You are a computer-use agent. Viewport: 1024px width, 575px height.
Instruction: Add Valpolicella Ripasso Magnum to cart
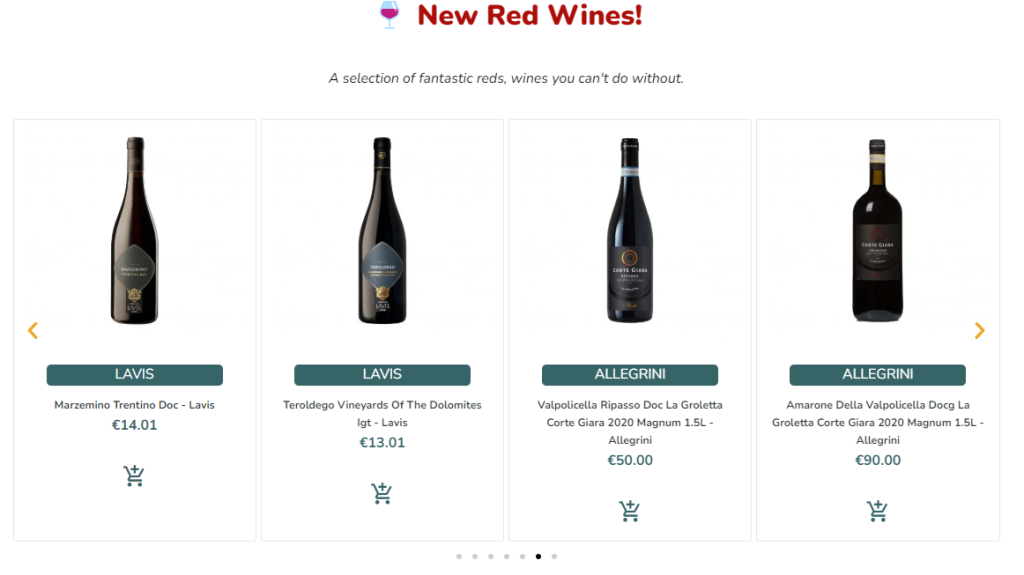pos(629,511)
